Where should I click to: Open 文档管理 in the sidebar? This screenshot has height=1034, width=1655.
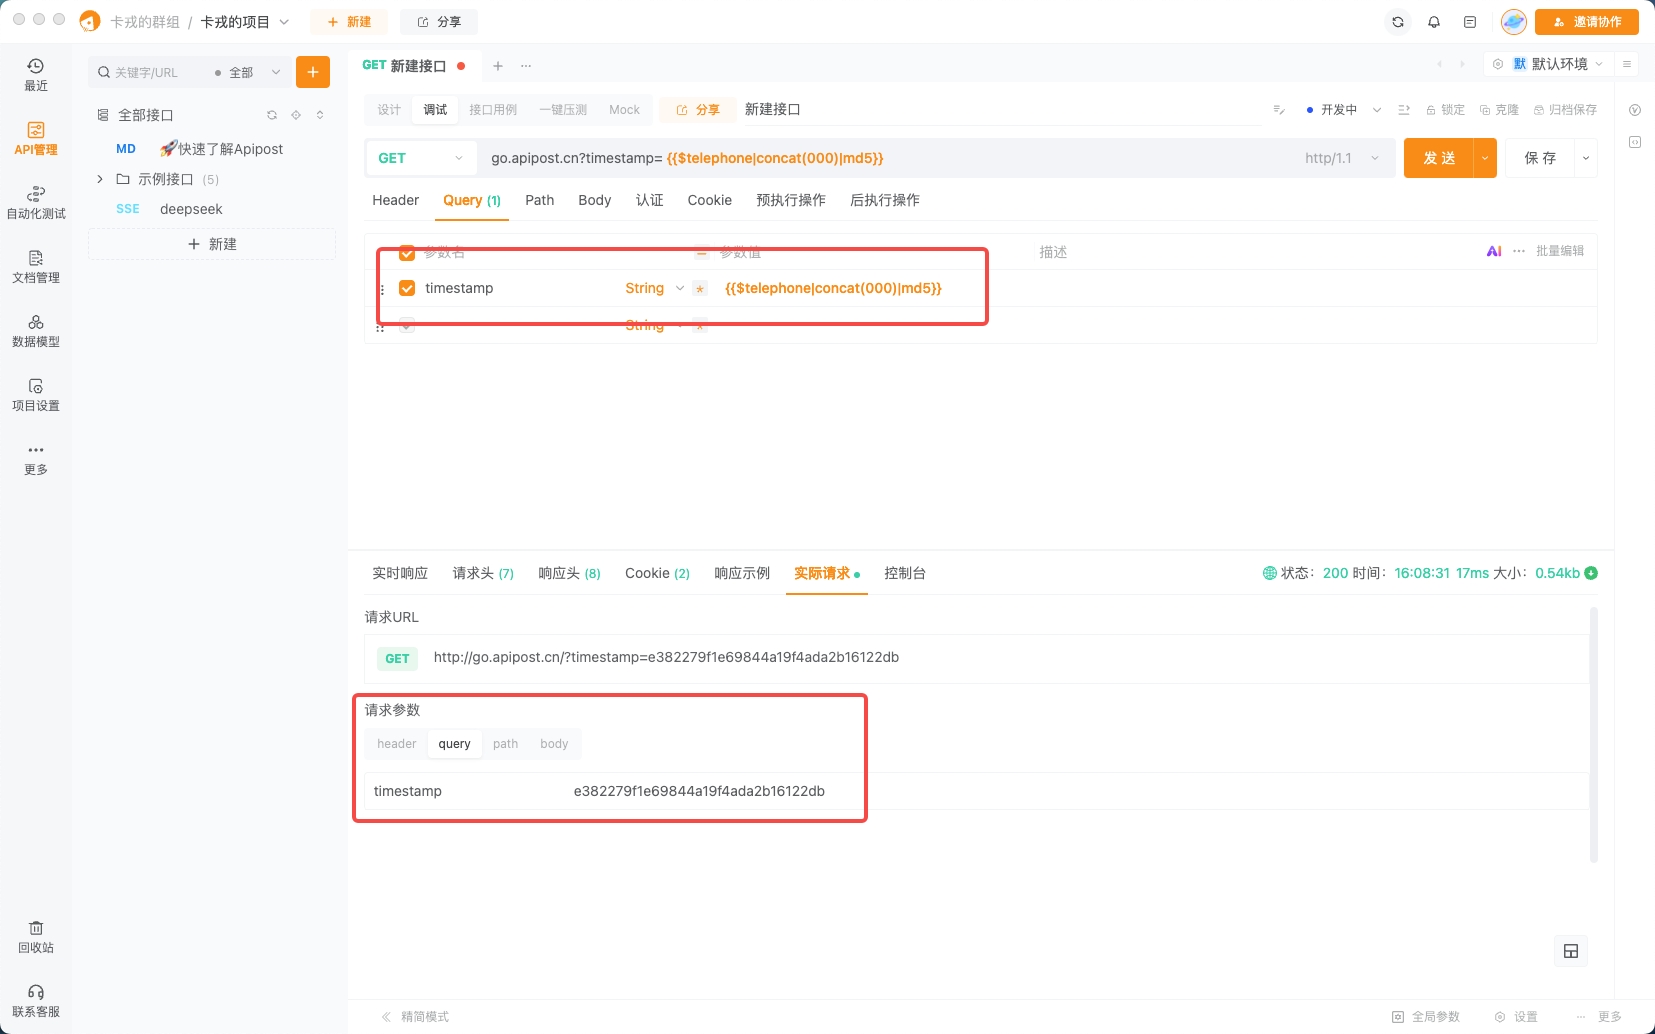pos(36,267)
